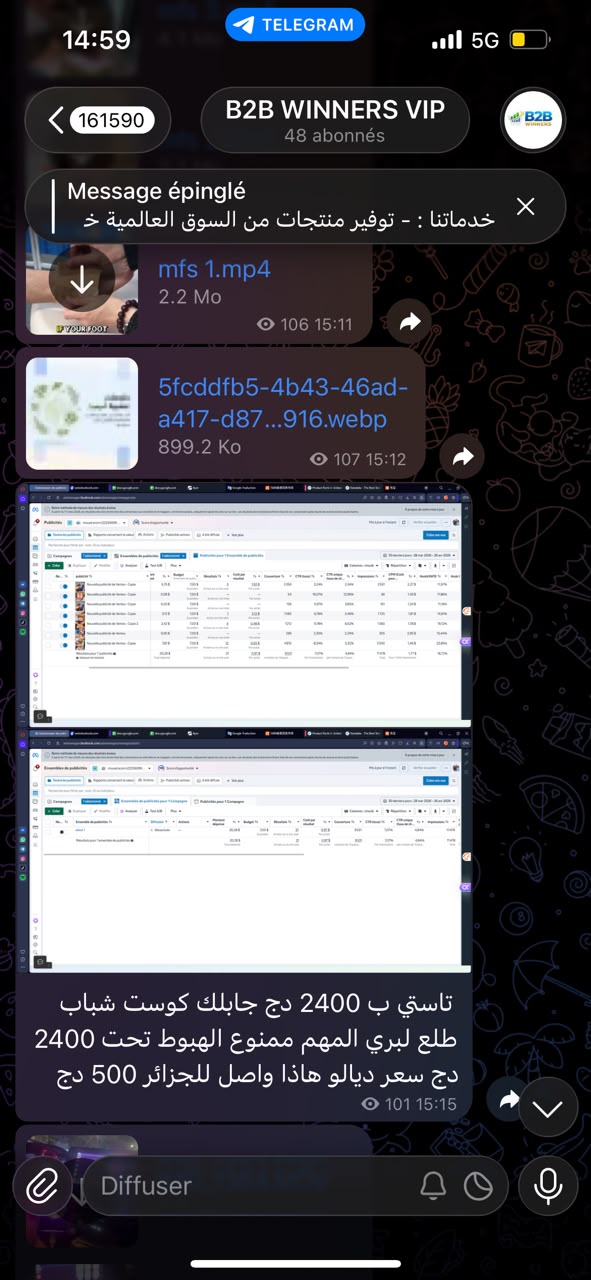Tap the '107 15:12' views and time stamp
The image size is (591, 1280).
coord(358,459)
